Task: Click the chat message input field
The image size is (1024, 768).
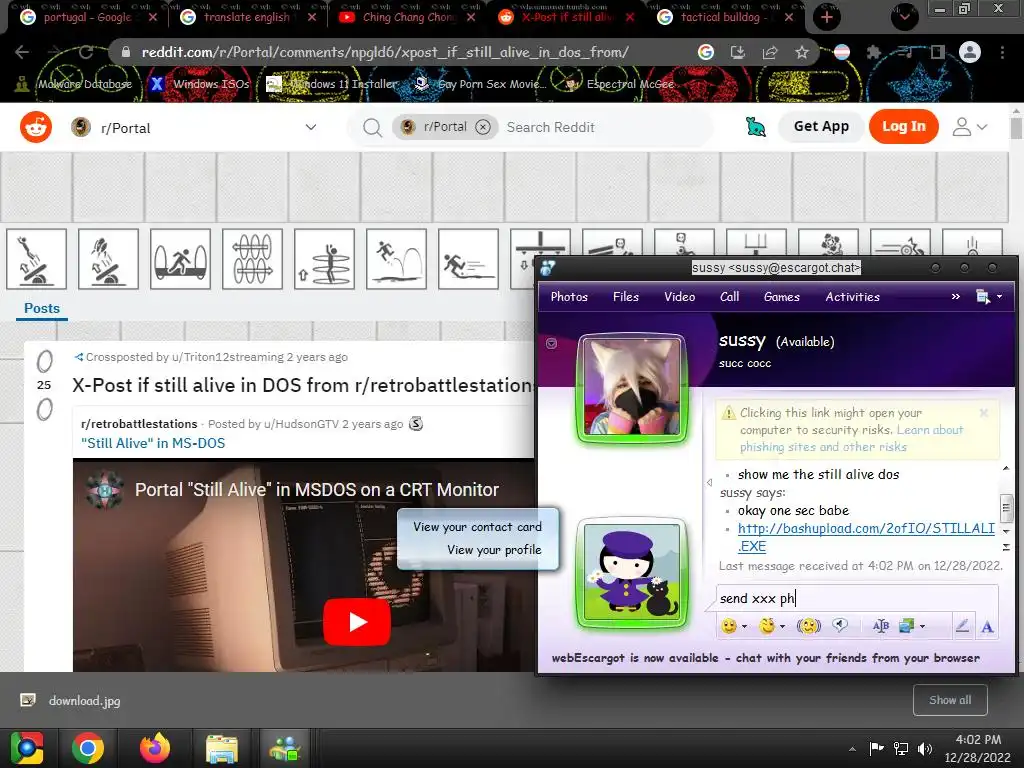Action: 857,598
